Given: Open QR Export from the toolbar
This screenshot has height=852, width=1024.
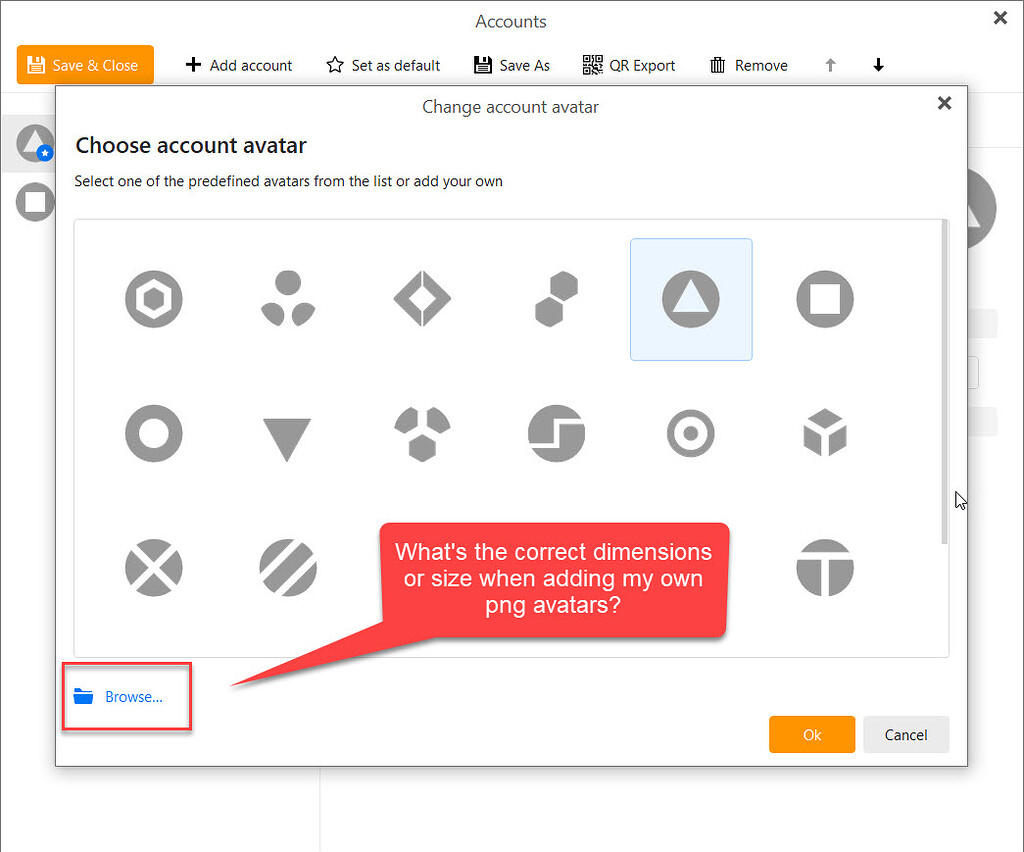Looking at the screenshot, I should [x=628, y=65].
